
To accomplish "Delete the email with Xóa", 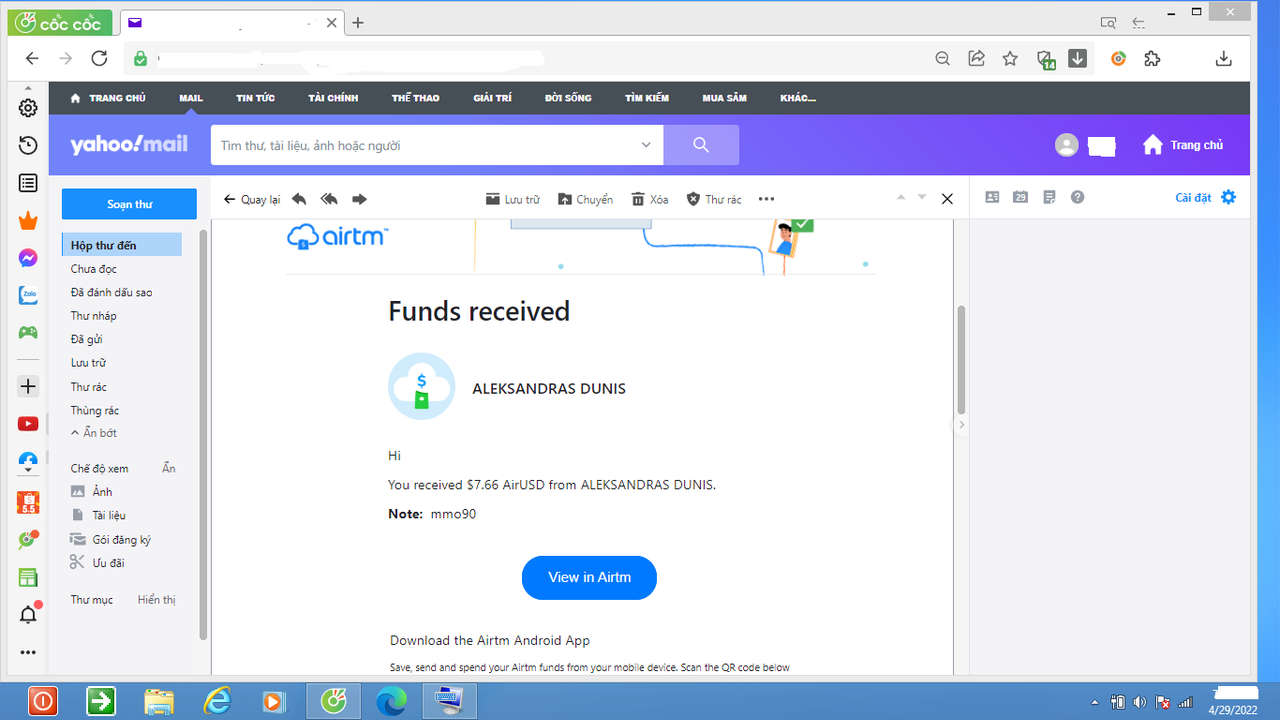I will [650, 199].
